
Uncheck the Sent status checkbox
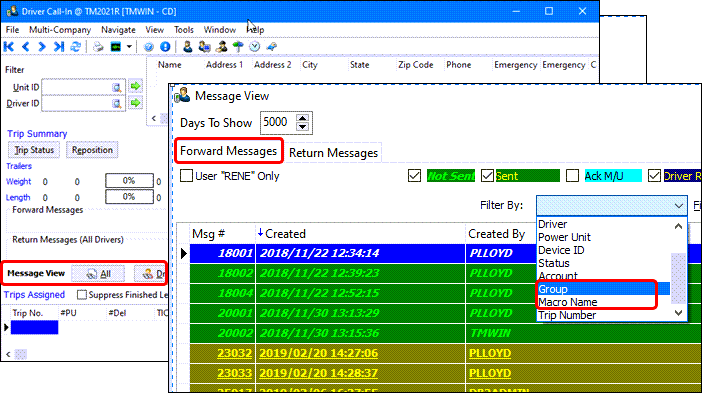(x=487, y=175)
